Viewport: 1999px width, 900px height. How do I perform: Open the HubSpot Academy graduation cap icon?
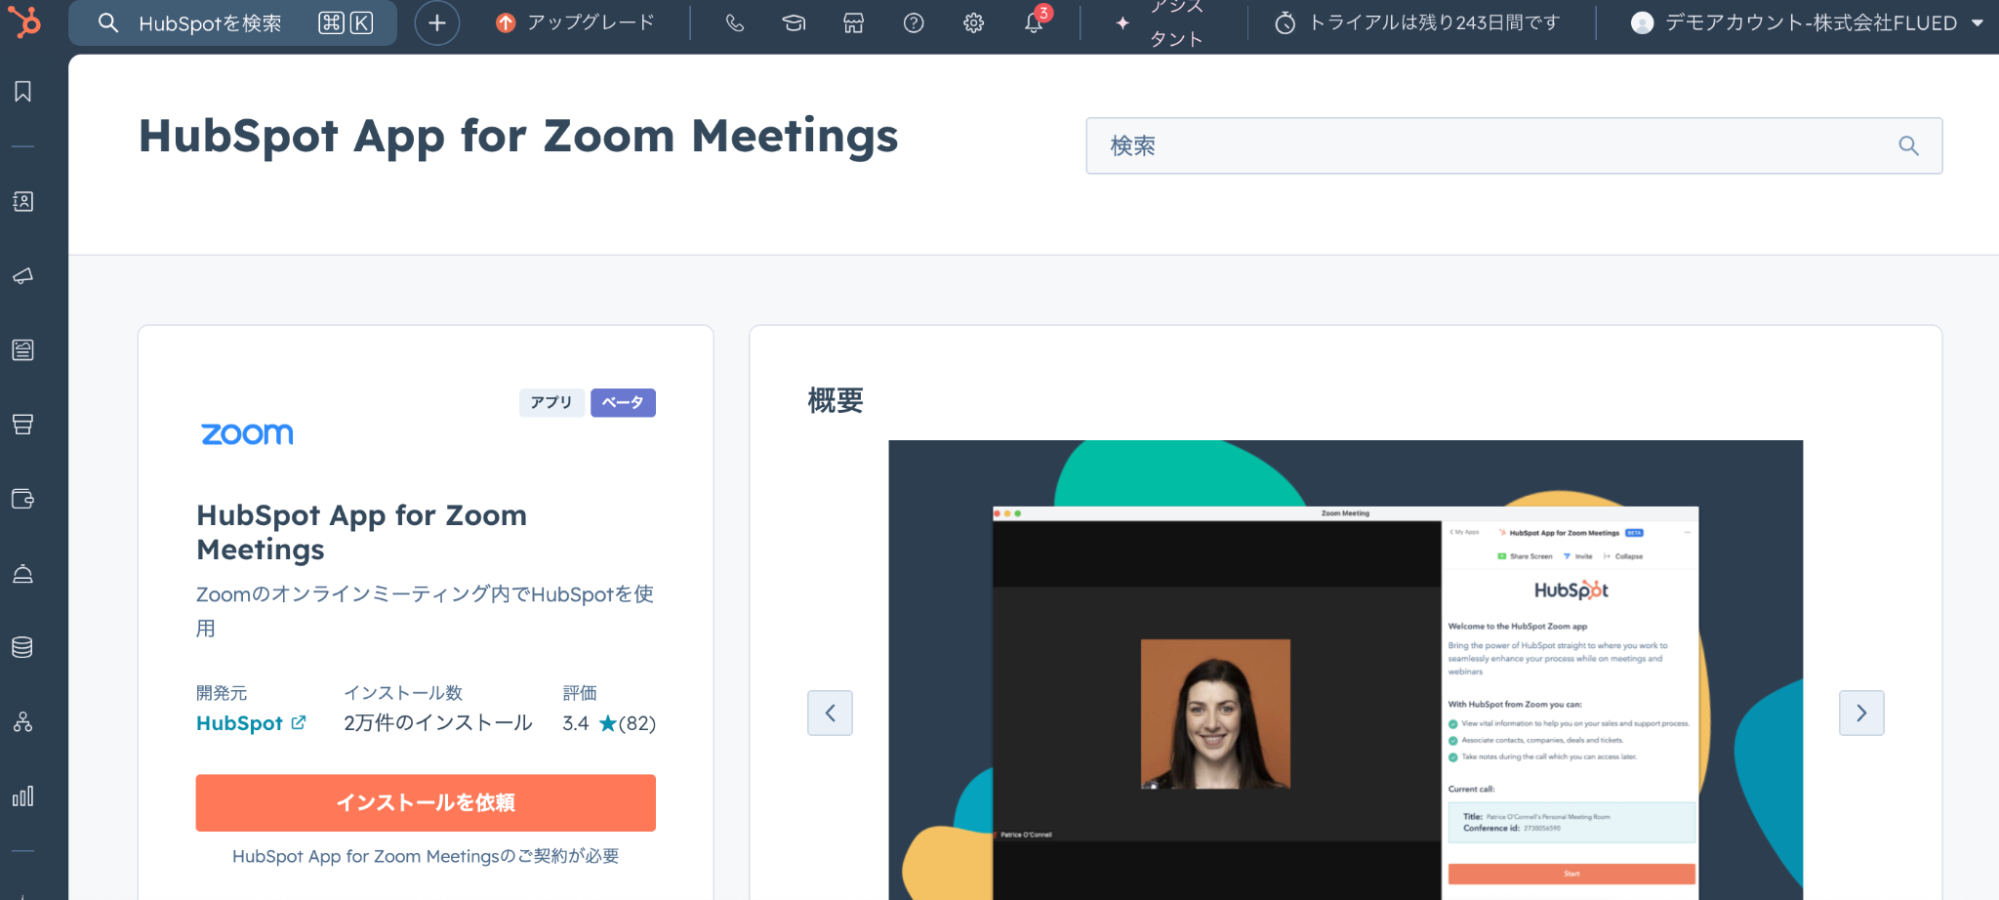[794, 23]
